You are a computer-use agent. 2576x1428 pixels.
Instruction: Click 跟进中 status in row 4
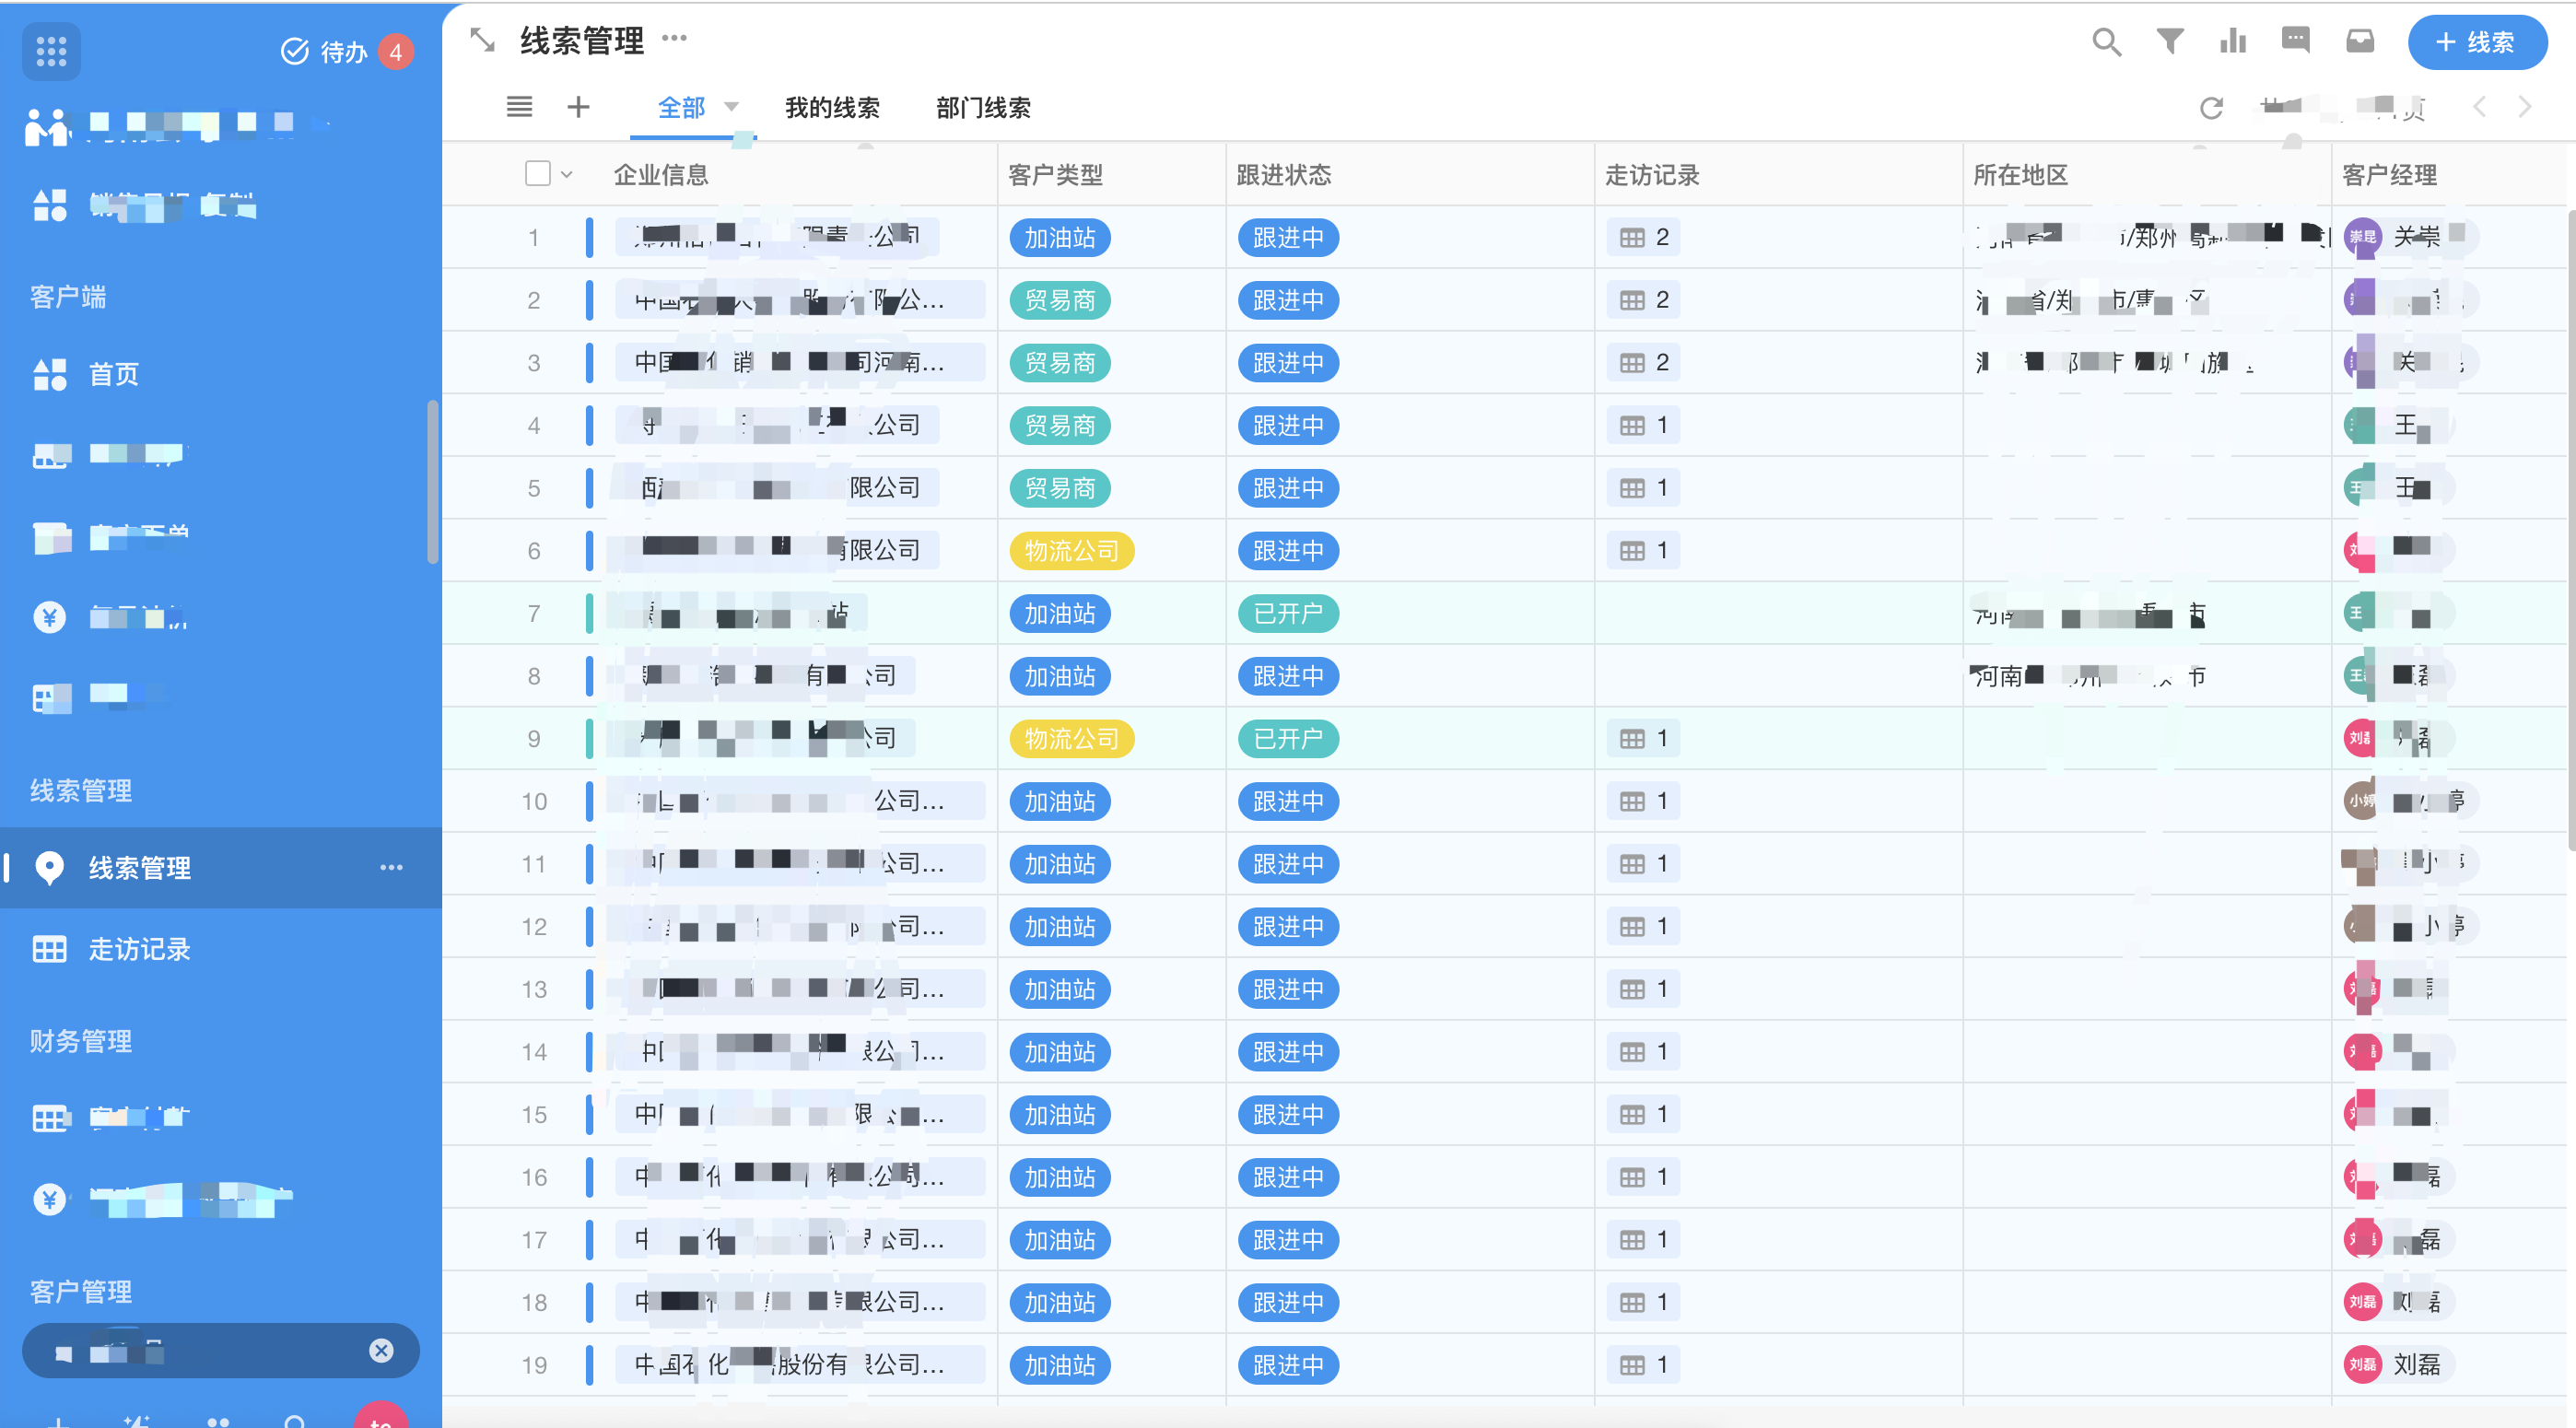1288,426
